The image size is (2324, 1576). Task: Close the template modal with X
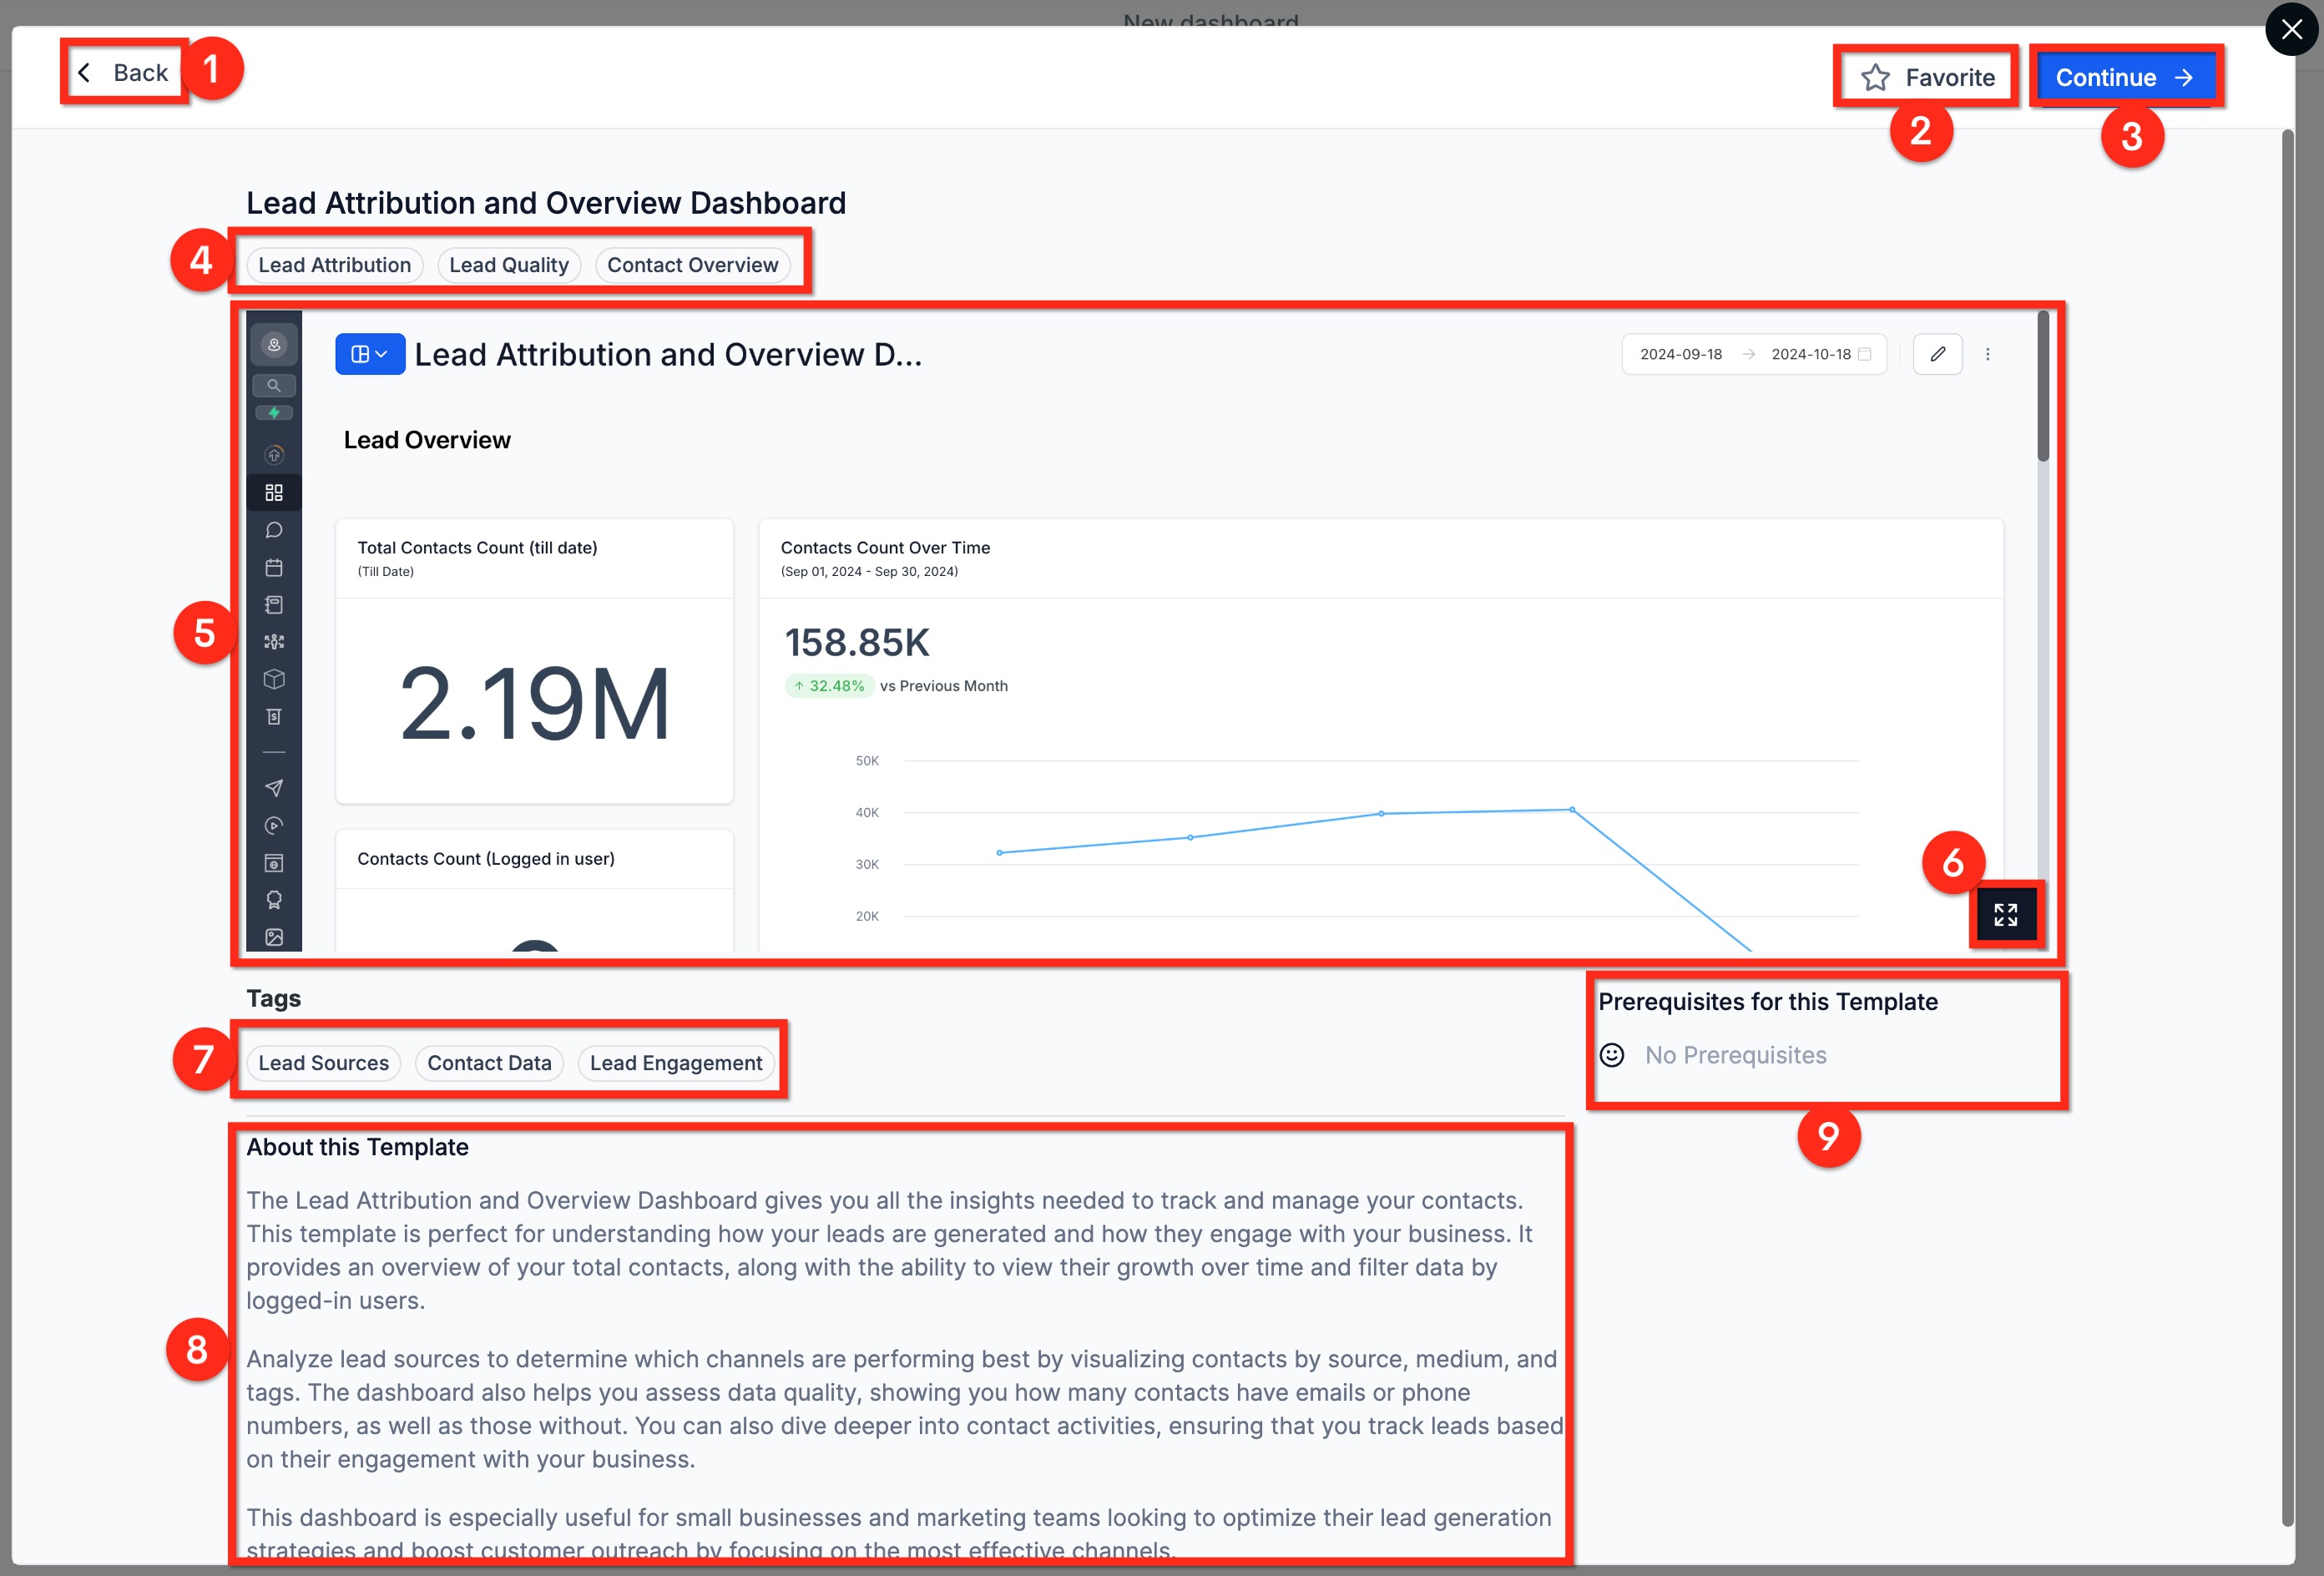(2291, 29)
